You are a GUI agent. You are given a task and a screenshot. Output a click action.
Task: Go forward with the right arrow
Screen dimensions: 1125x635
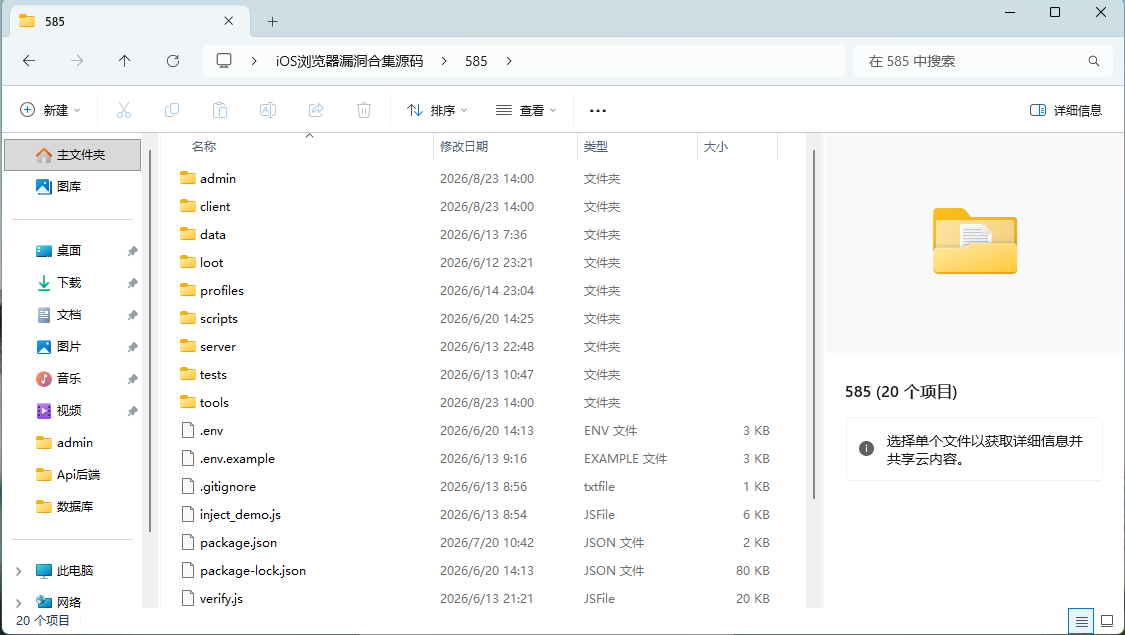click(77, 61)
